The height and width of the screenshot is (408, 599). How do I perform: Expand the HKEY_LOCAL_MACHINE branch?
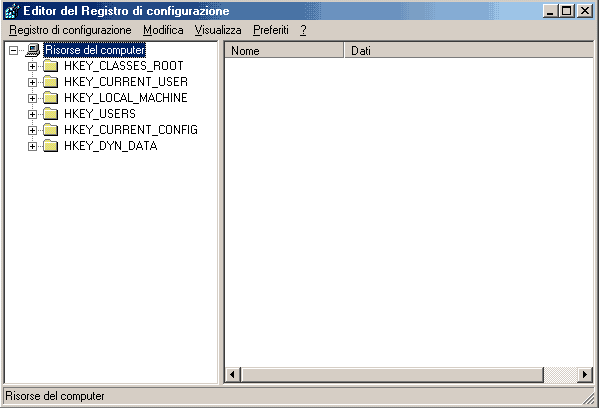(x=32, y=99)
